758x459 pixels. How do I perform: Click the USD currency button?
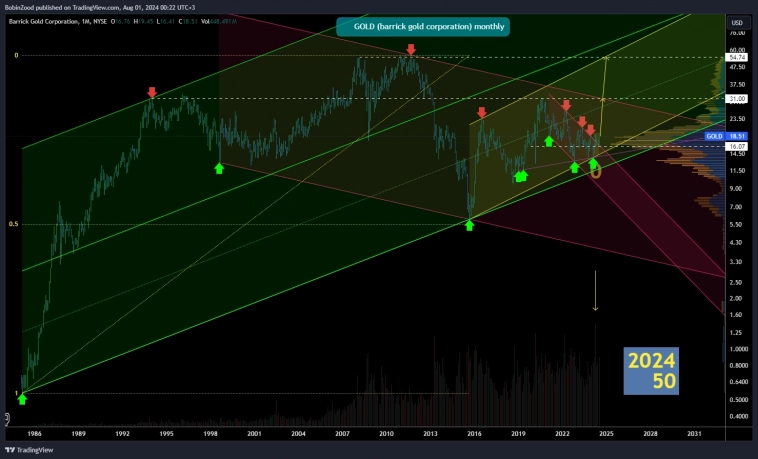737,23
